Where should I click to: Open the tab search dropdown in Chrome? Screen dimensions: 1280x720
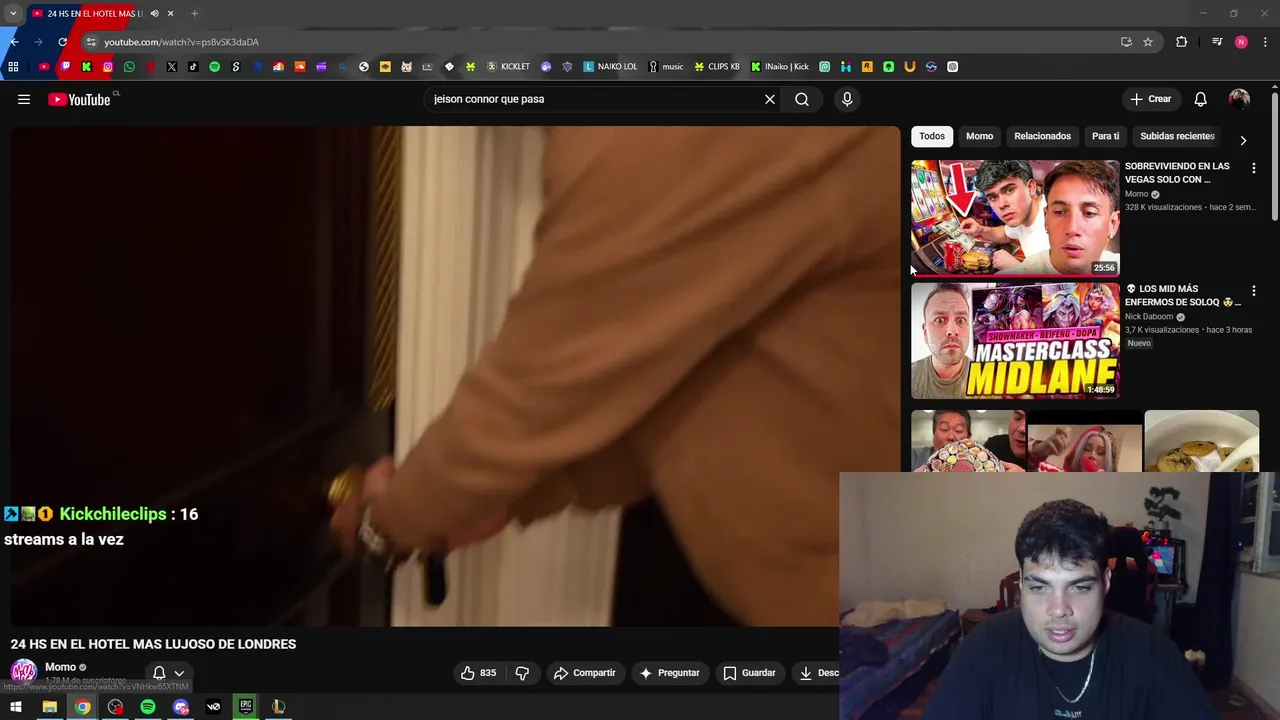(13, 13)
